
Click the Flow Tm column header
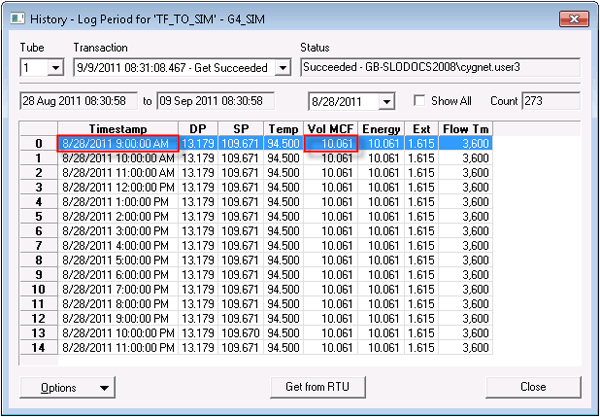(x=466, y=129)
